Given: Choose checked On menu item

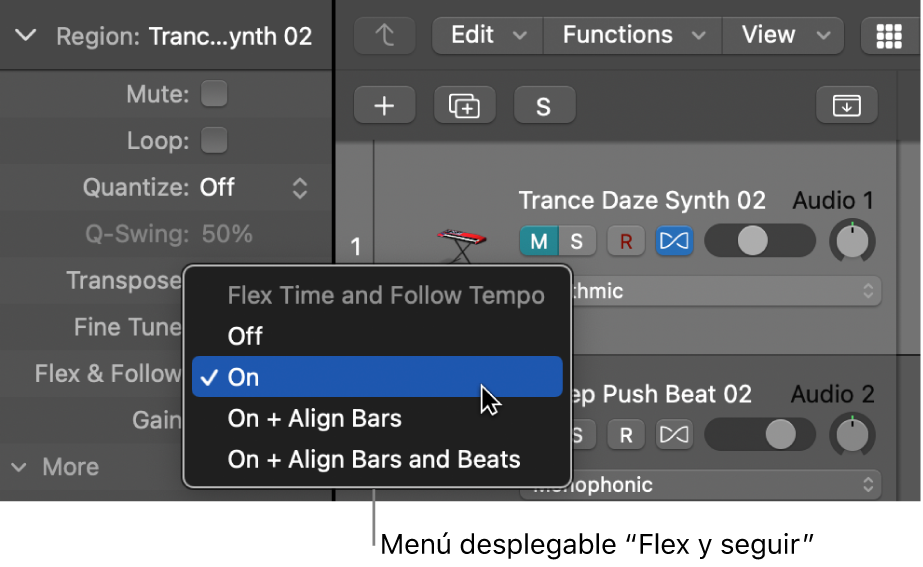Looking at the screenshot, I should tap(377, 377).
